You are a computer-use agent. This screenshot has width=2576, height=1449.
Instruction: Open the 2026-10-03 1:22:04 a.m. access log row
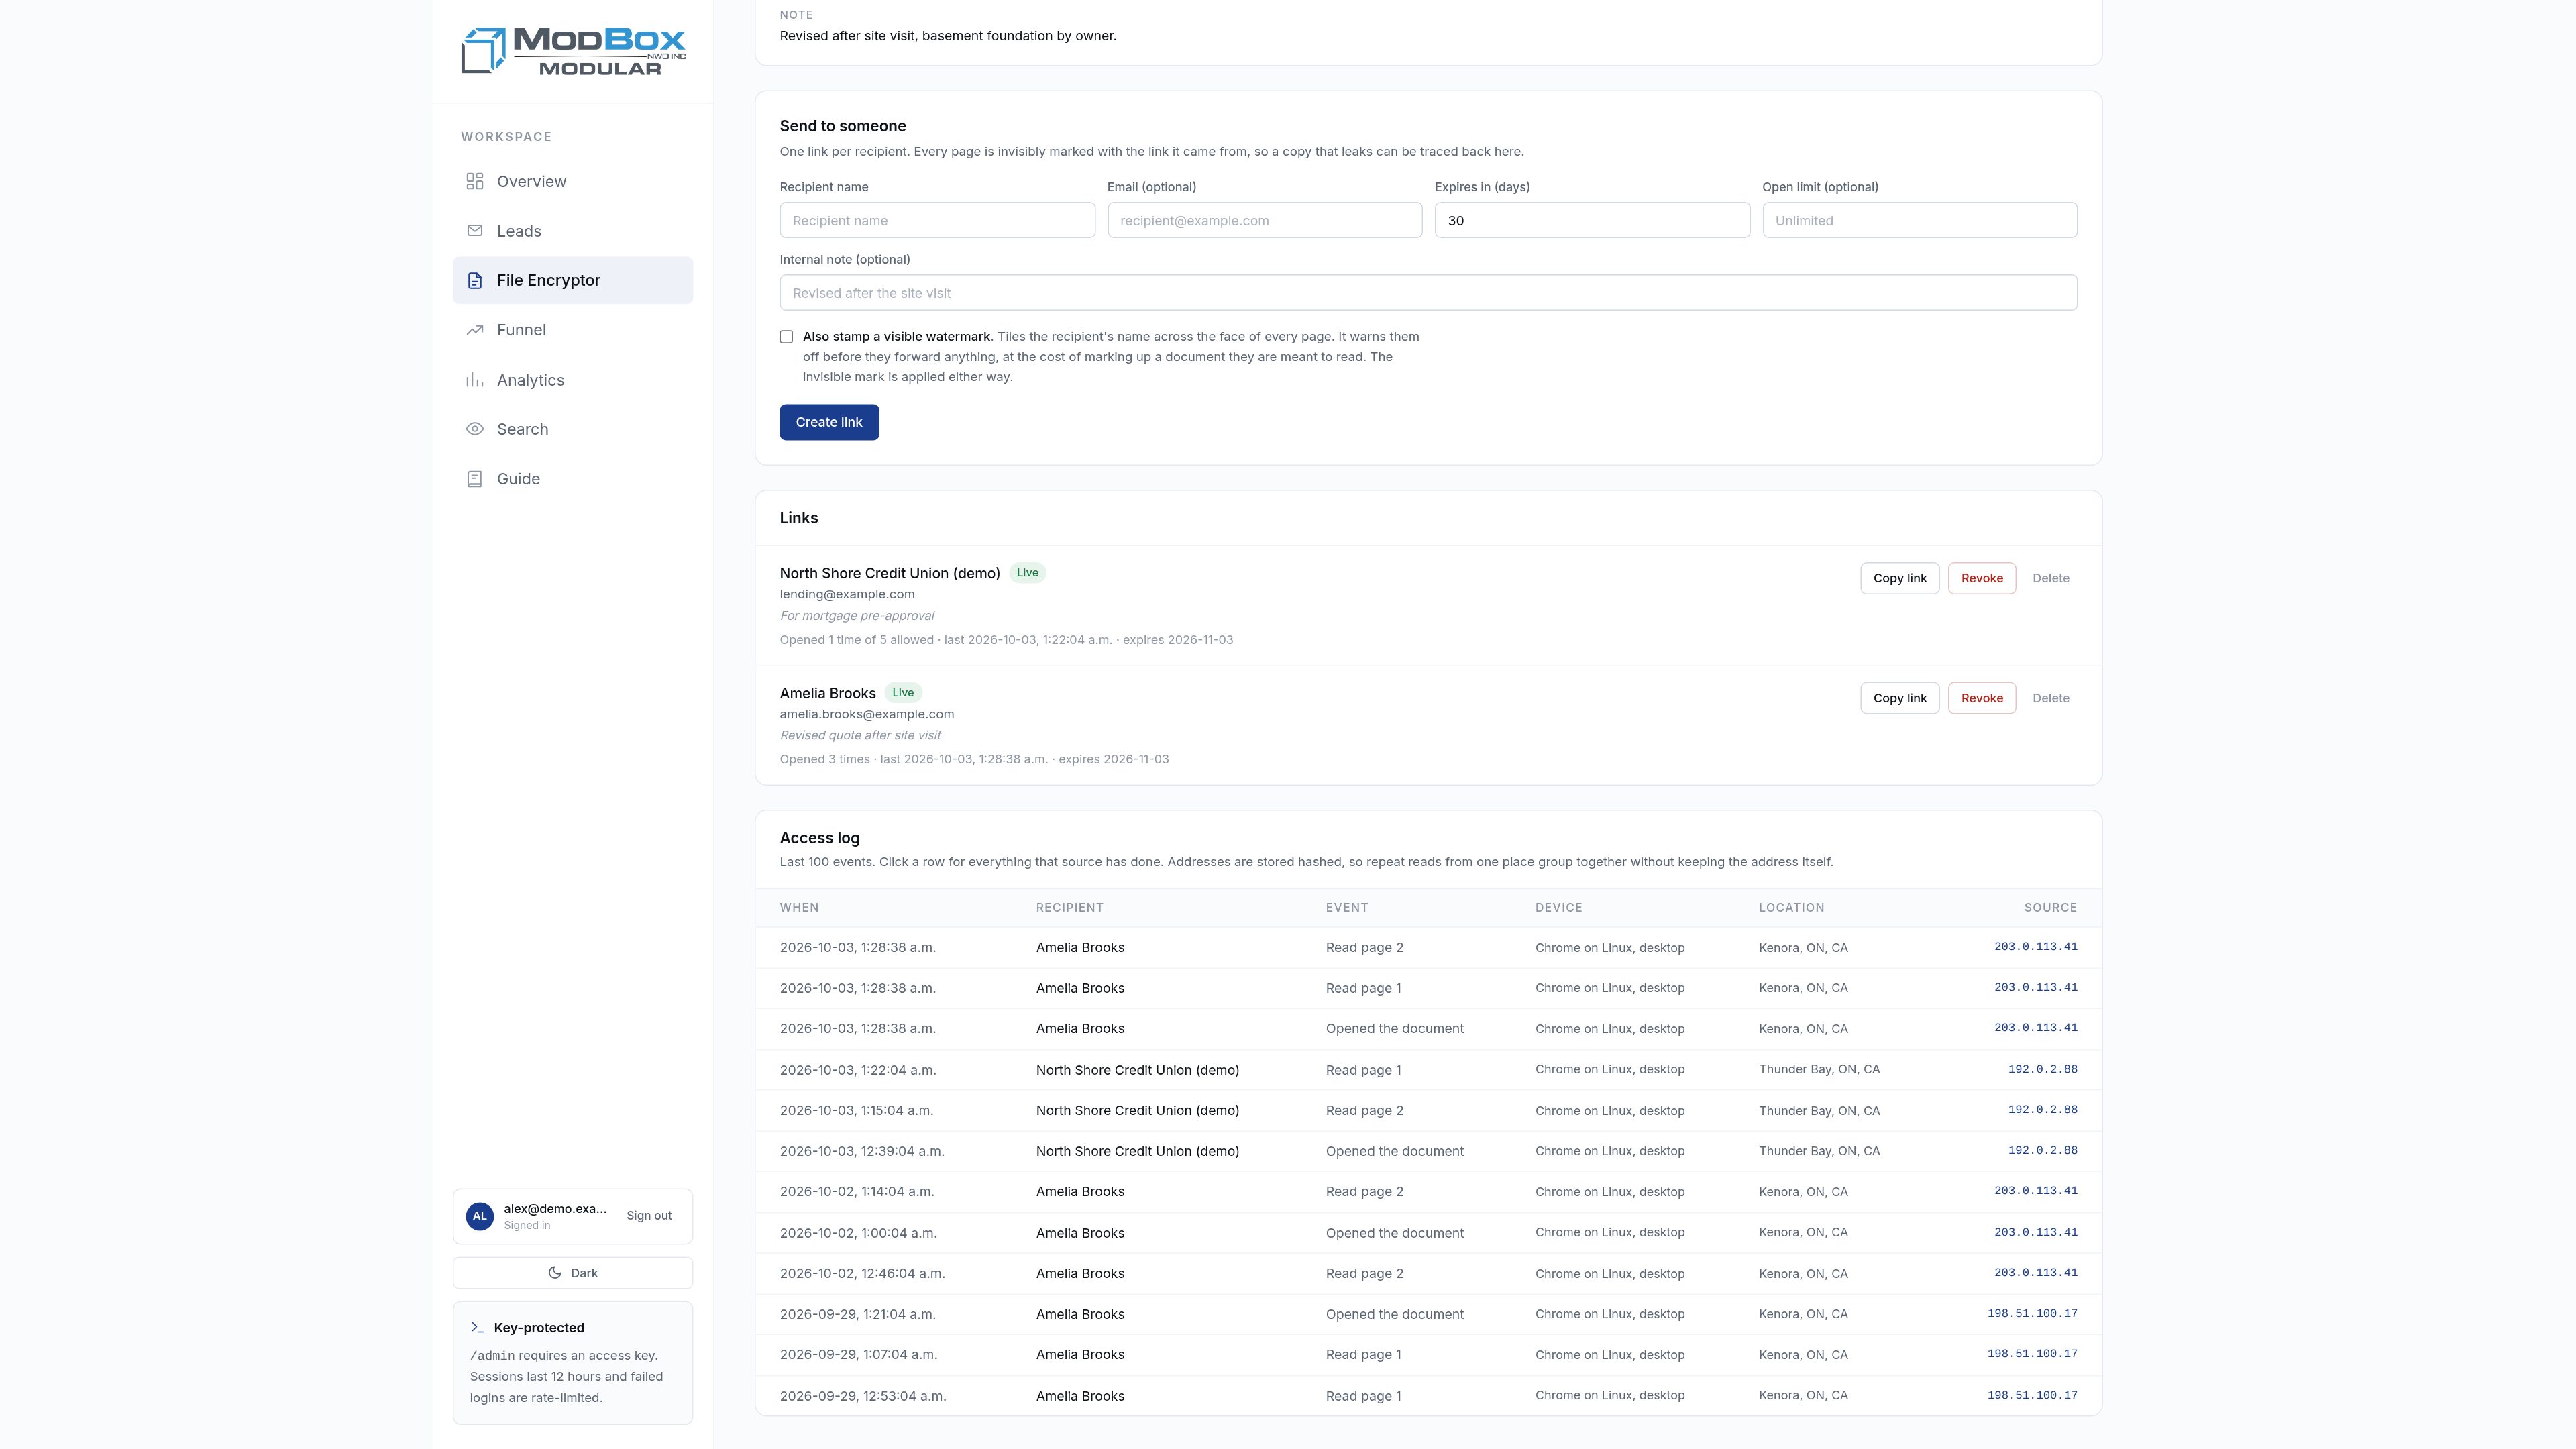click(1428, 1069)
